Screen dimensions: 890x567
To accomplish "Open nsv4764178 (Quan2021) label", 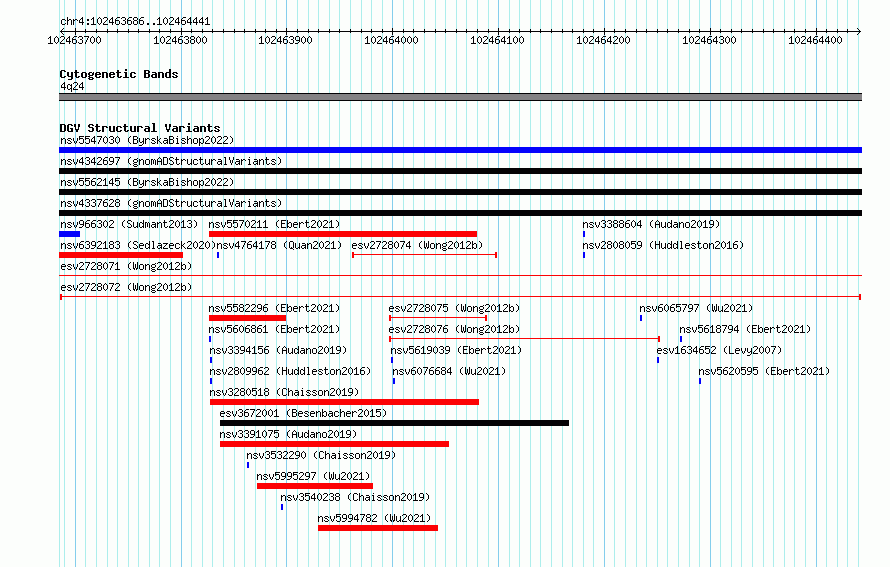I will pos(279,245).
